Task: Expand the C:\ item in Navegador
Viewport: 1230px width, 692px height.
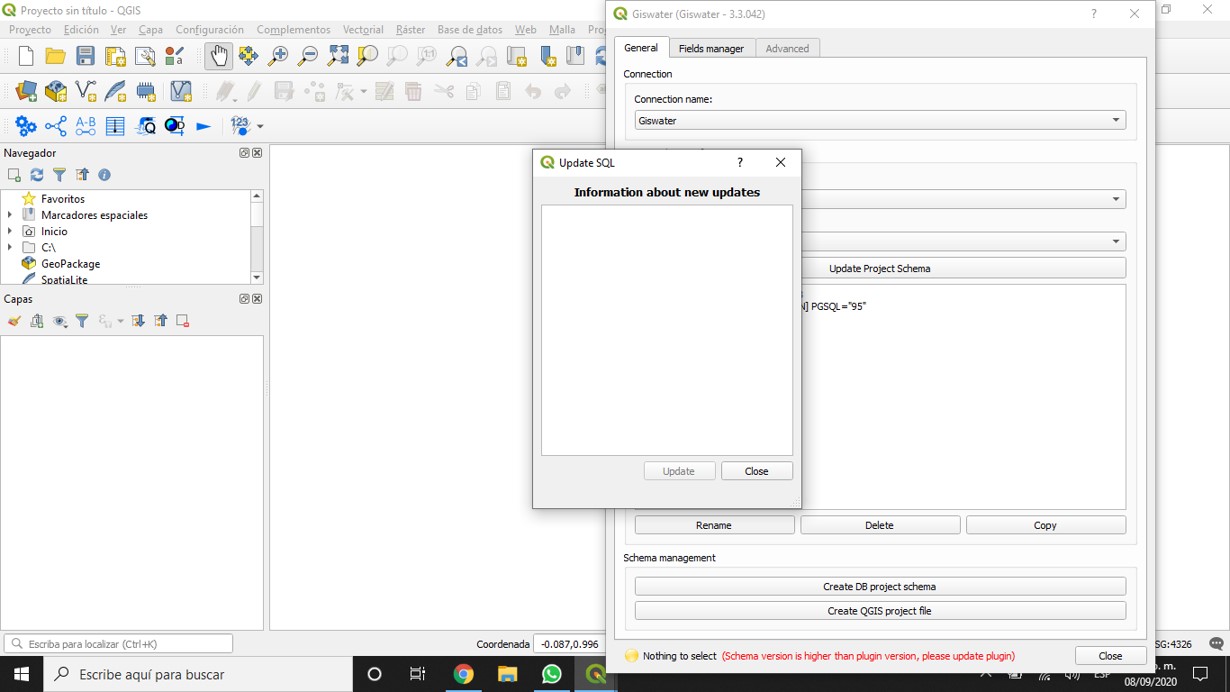Action: pos(9,247)
